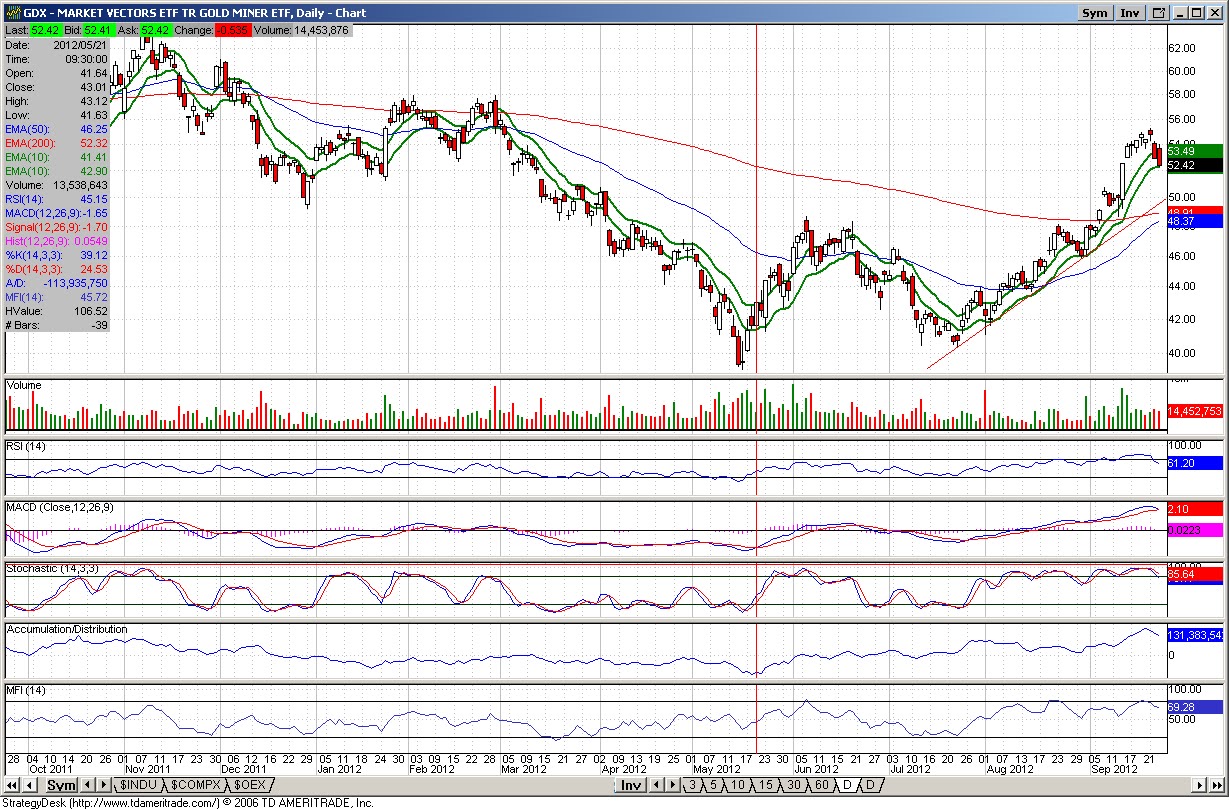Click the EMA(10) 41.41 data row
The width and height of the screenshot is (1229, 809).
(x=57, y=157)
